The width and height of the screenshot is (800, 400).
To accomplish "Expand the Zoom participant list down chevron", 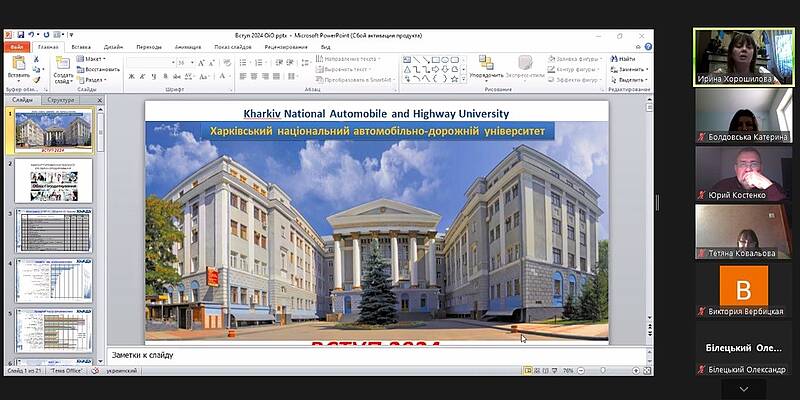I will (x=744, y=389).
